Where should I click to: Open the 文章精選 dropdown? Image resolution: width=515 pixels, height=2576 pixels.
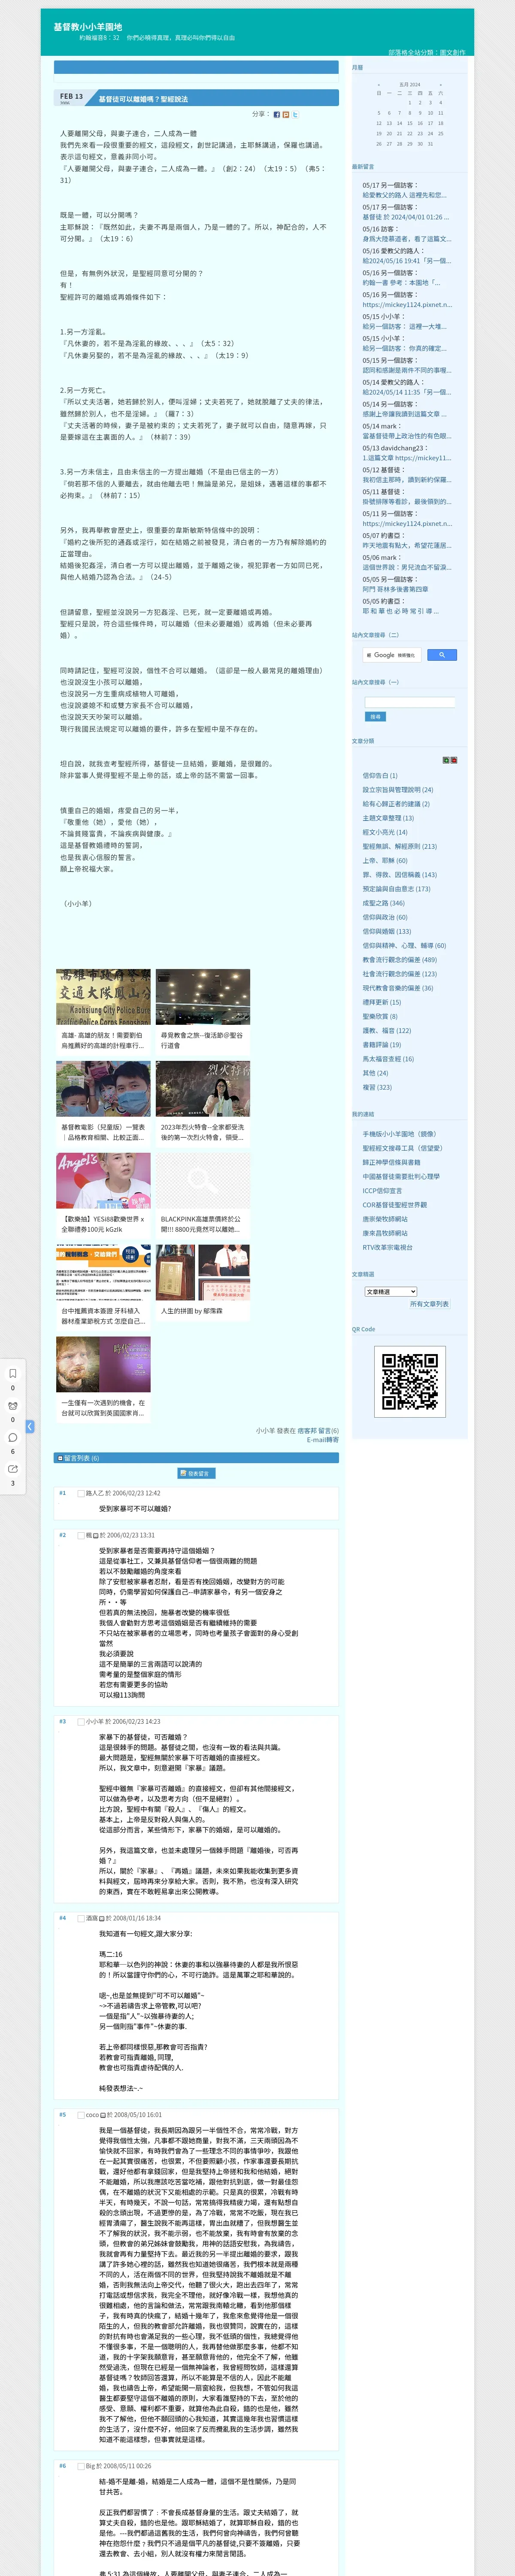(390, 1292)
